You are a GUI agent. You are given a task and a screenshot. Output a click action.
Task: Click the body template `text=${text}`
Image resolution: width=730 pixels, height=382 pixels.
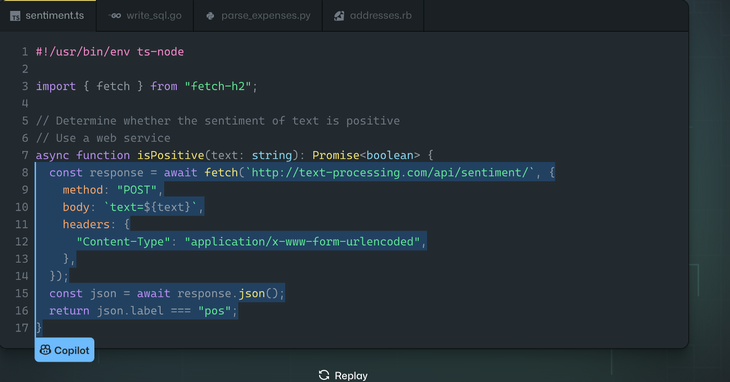pos(150,207)
